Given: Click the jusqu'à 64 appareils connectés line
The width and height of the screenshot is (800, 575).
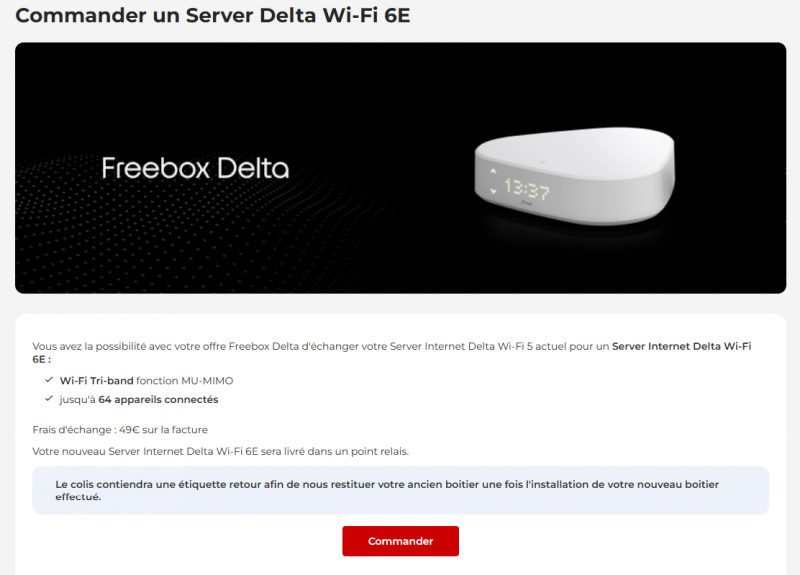Looking at the screenshot, I should point(139,399).
